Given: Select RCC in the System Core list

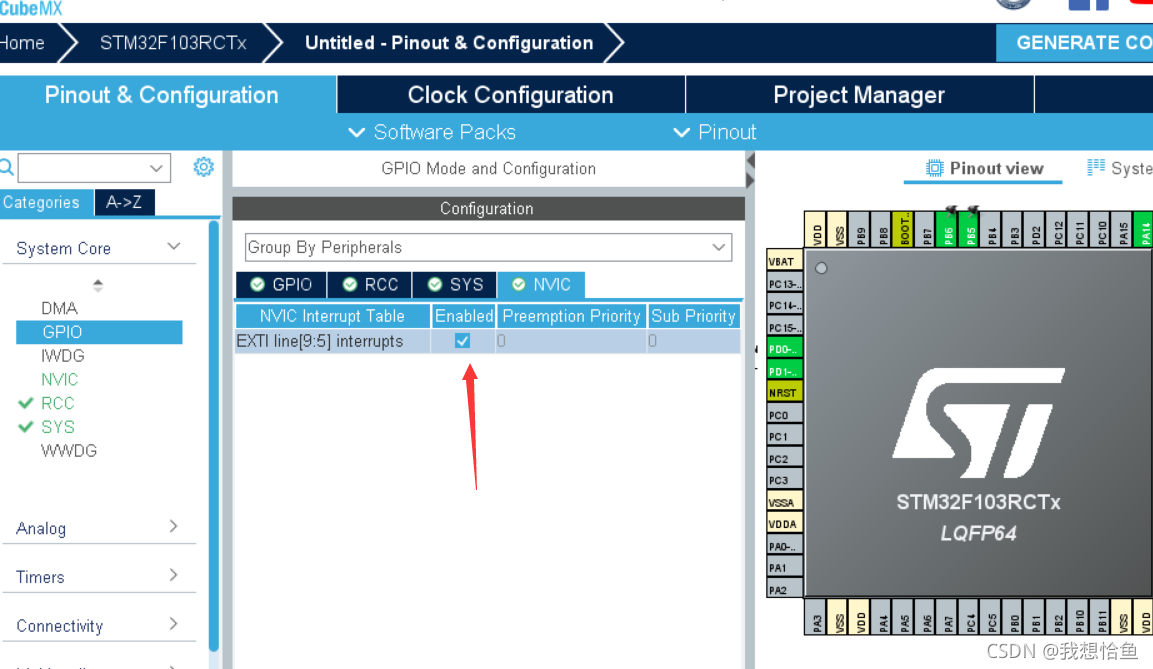Looking at the screenshot, I should 58,403.
